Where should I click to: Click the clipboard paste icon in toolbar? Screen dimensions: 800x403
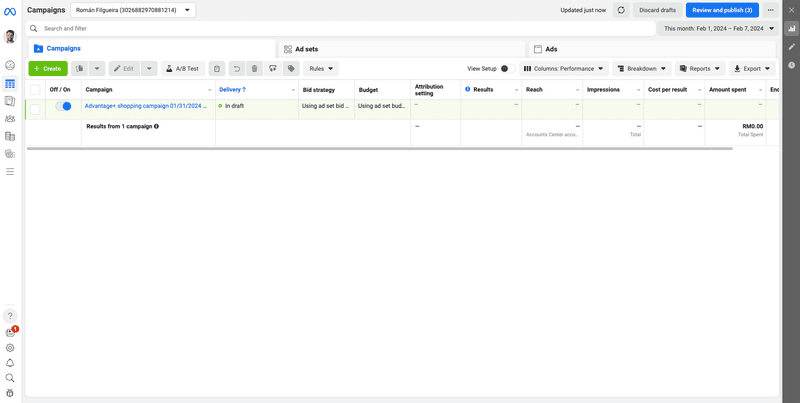point(217,68)
